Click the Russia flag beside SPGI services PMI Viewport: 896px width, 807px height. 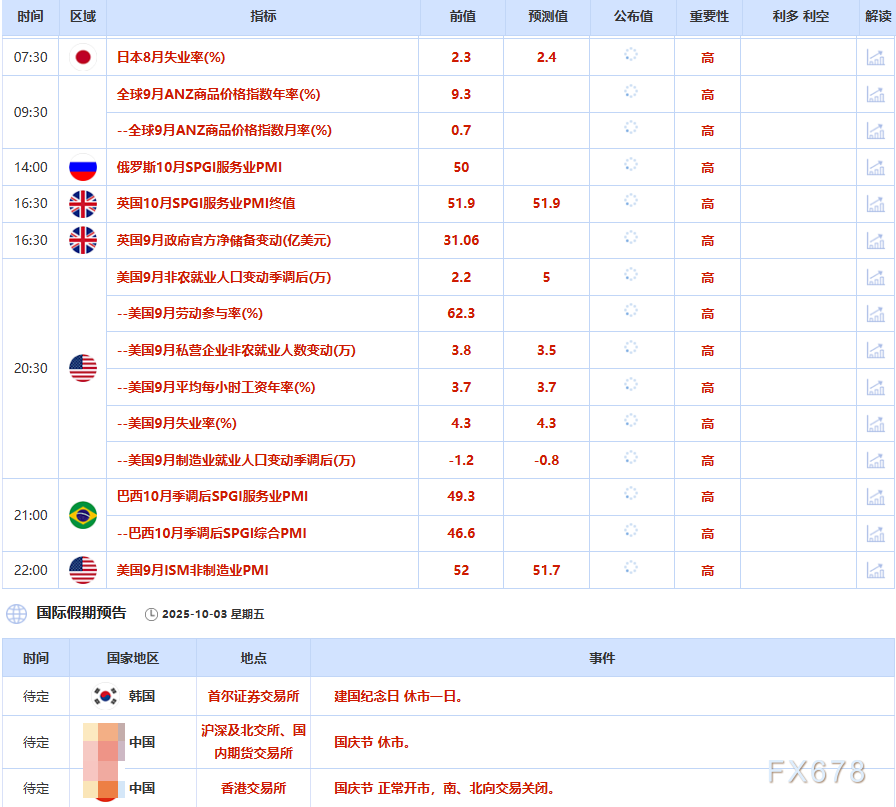[x=83, y=167]
